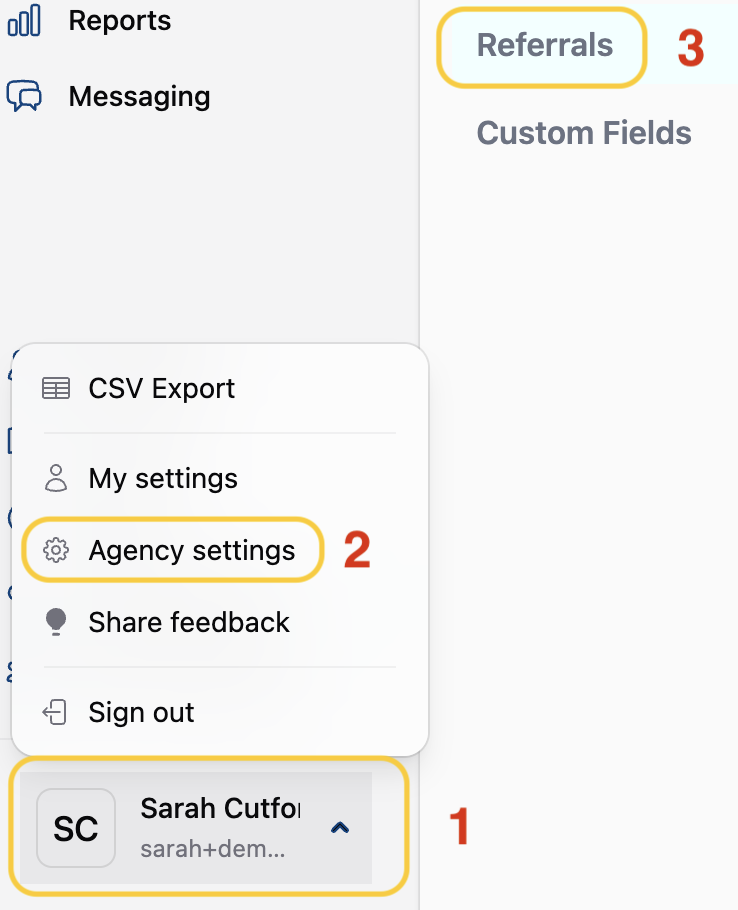Go to Reports in the sidebar
Viewport: 738px width, 910px height.
120,20
